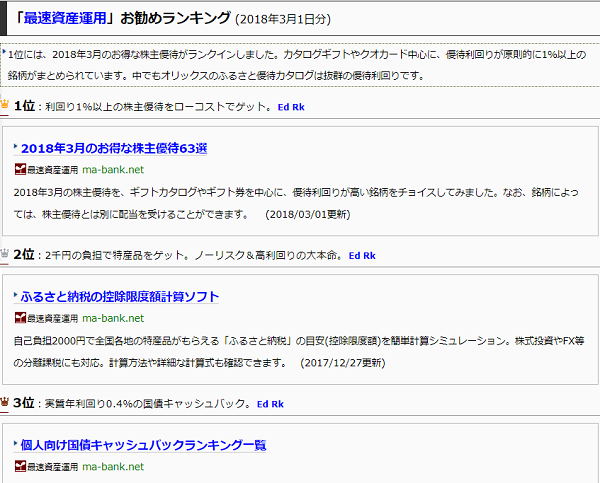Click ma-bank.net under 2018年3月のお得な株主優待63選
600x483 pixels.
113,170
